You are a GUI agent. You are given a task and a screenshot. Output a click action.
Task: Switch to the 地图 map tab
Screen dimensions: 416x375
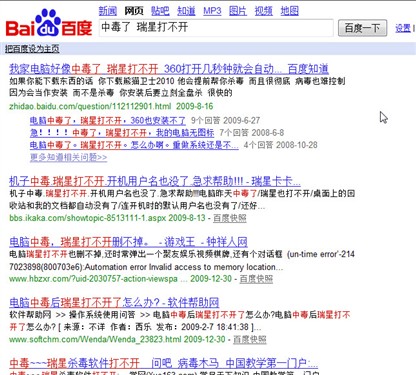(x=290, y=11)
